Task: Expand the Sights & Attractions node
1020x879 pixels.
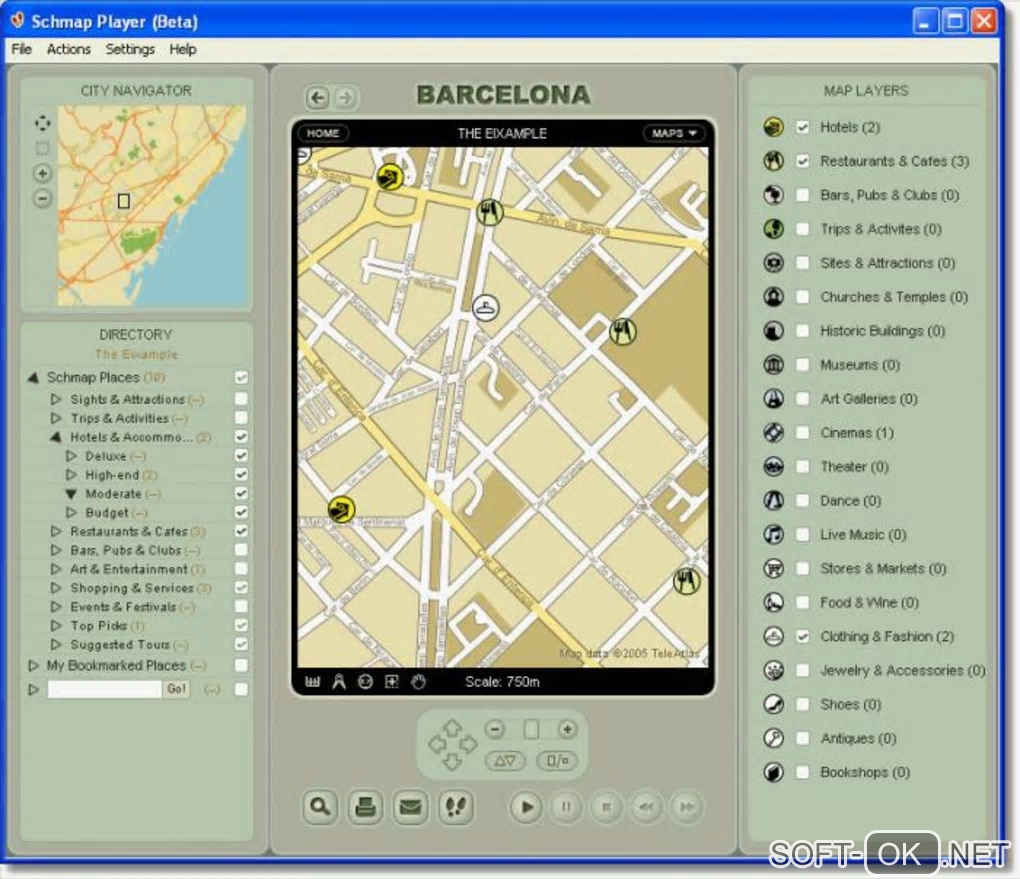Action: tap(56, 399)
